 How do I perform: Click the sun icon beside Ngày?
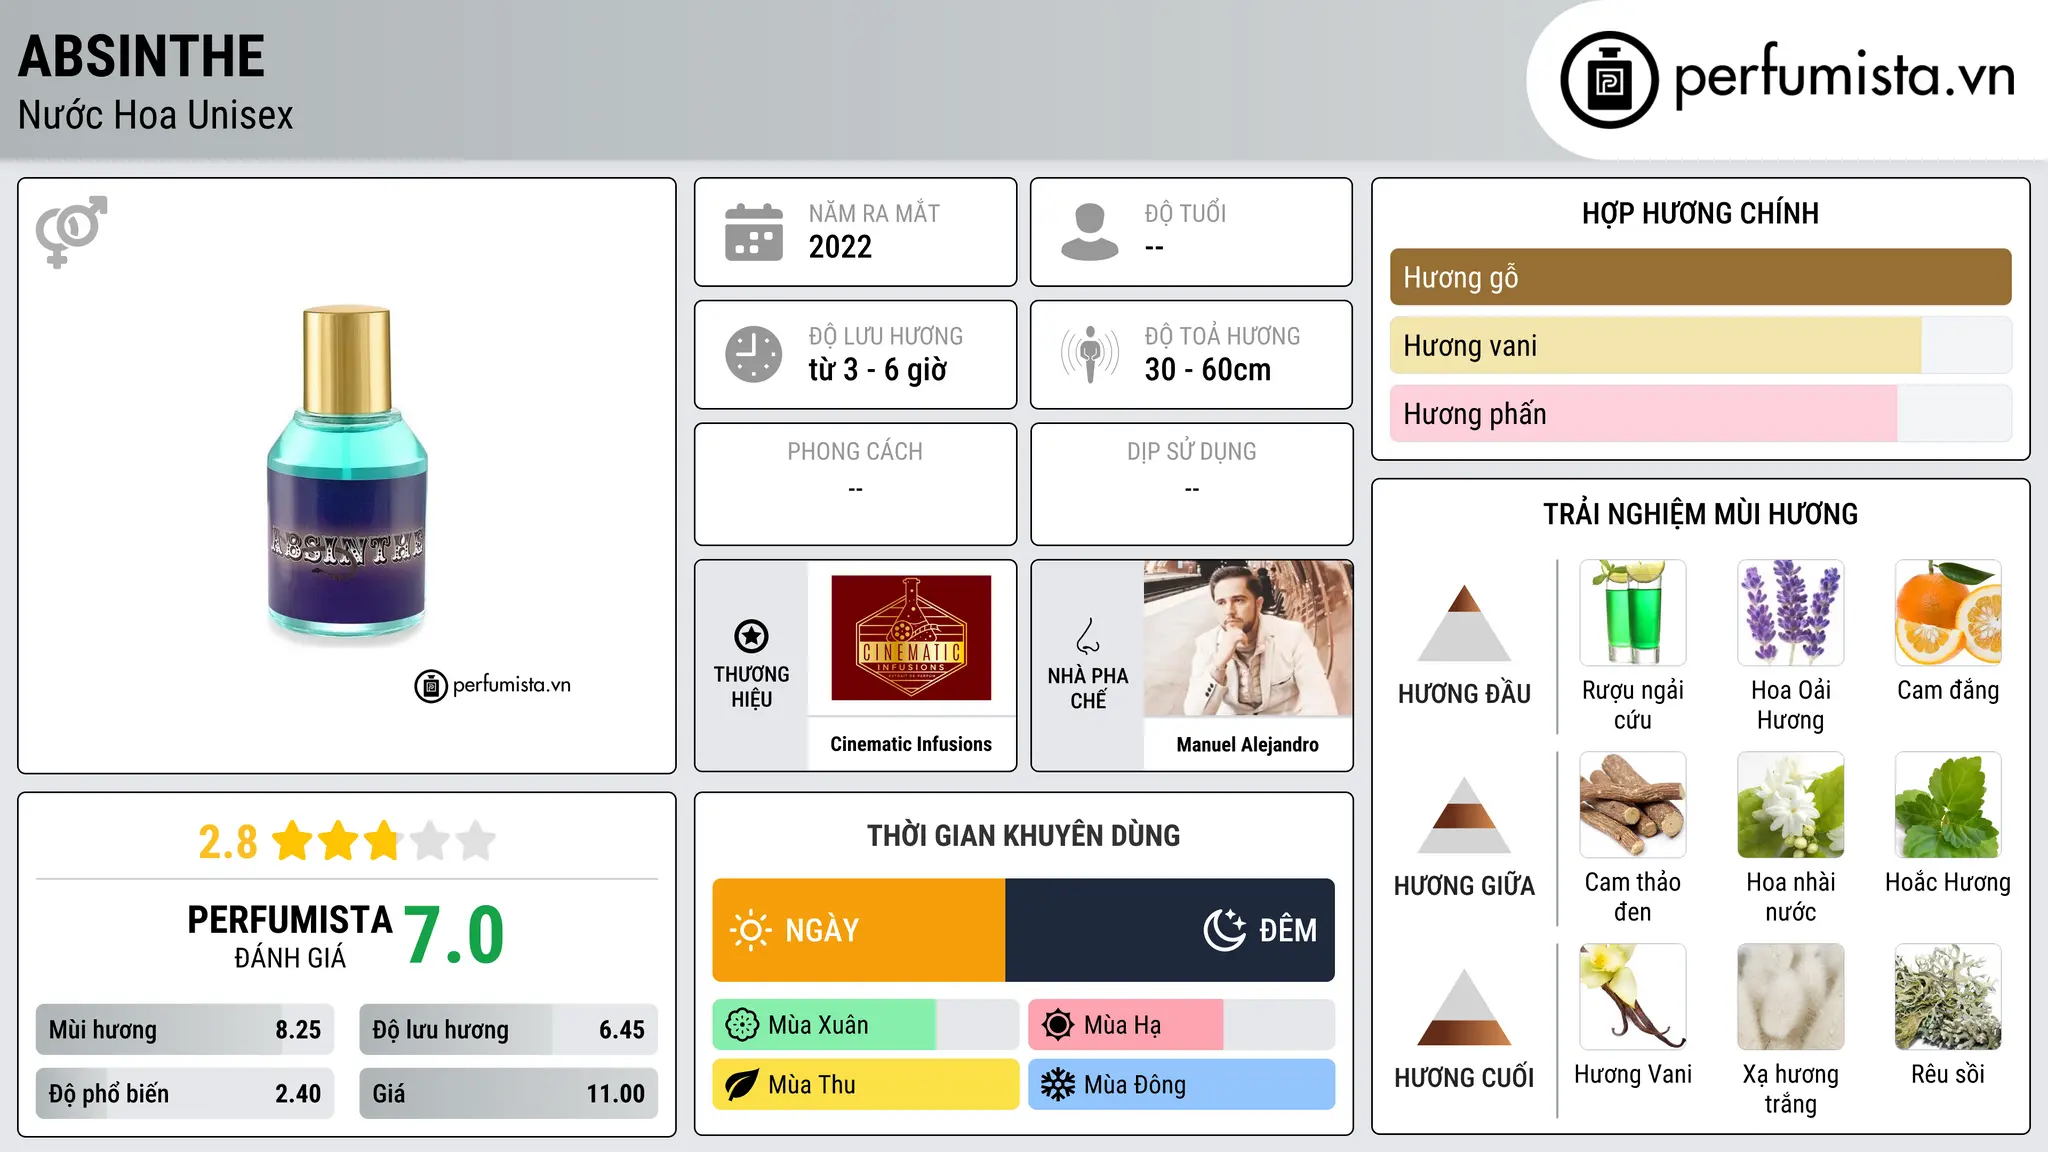click(x=751, y=930)
